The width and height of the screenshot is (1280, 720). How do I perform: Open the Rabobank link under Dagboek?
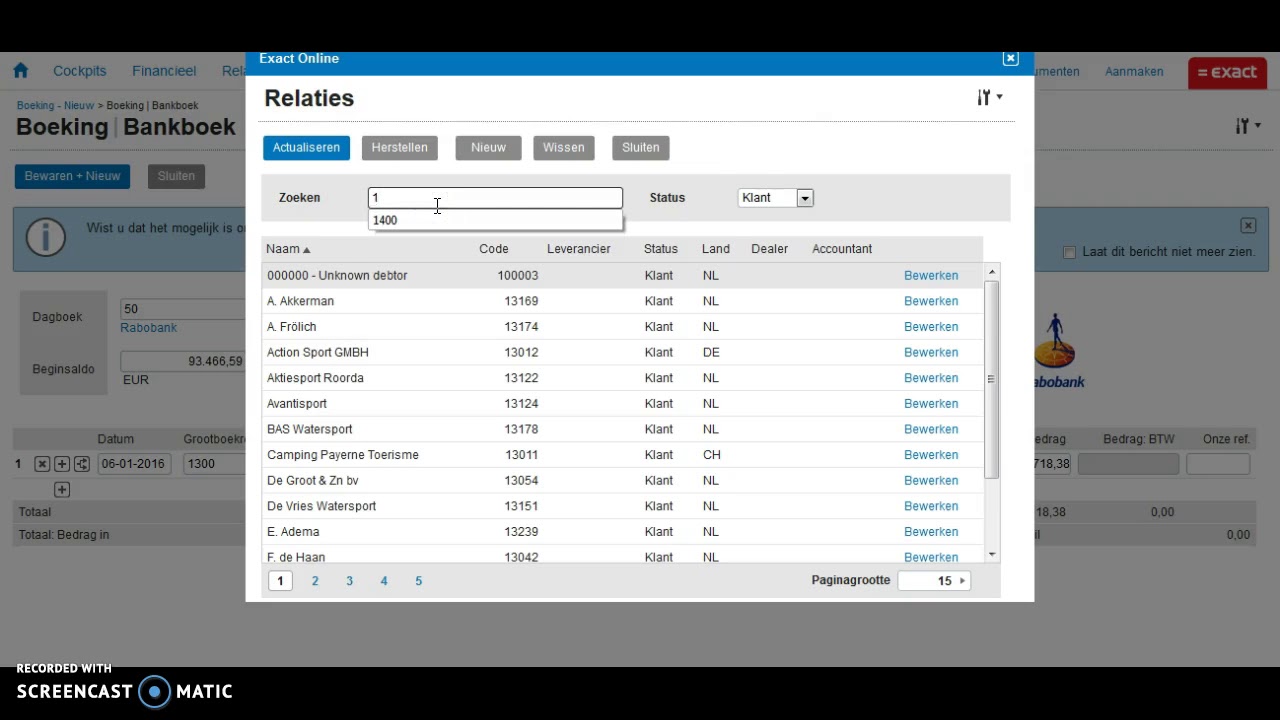[x=148, y=328]
